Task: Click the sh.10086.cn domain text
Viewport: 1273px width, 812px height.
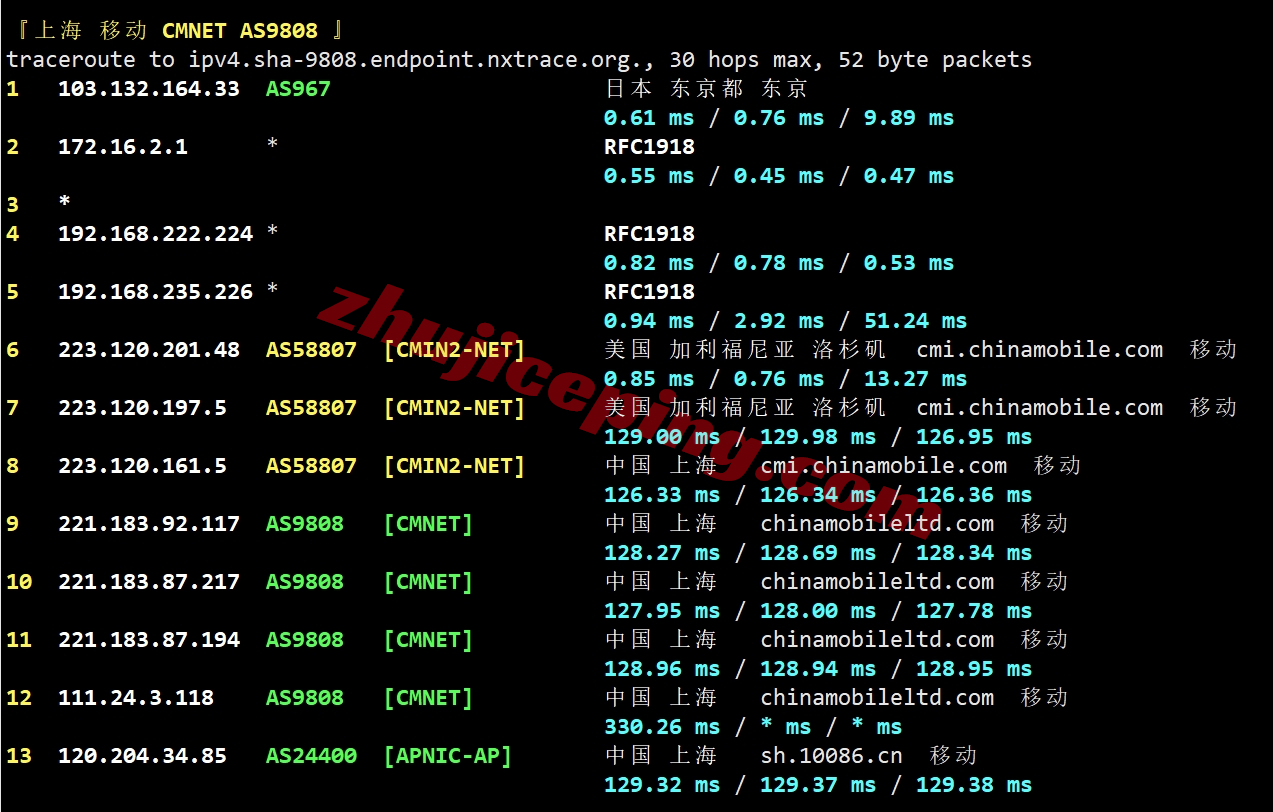Action: coord(832,756)
